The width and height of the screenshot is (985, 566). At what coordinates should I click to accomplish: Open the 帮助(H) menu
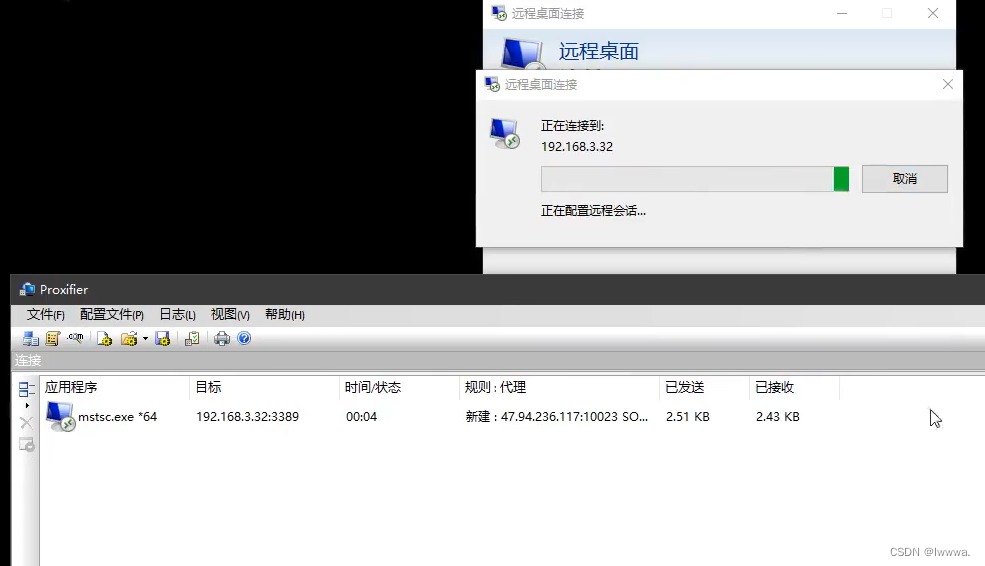(x=285, y=315)
